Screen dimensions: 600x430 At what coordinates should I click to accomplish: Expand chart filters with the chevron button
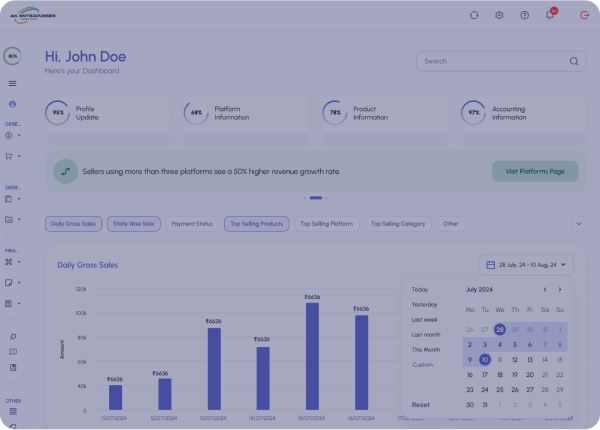click(x=578, y=224)
